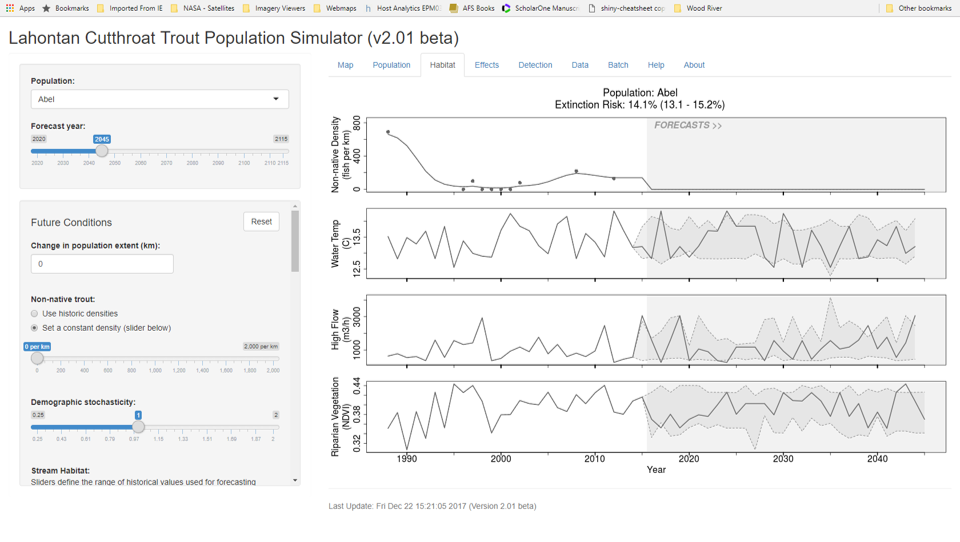960x542 pixels.
Task: Open the ScholarOne Manuscripts bookmark
Action: coord(540,8)
